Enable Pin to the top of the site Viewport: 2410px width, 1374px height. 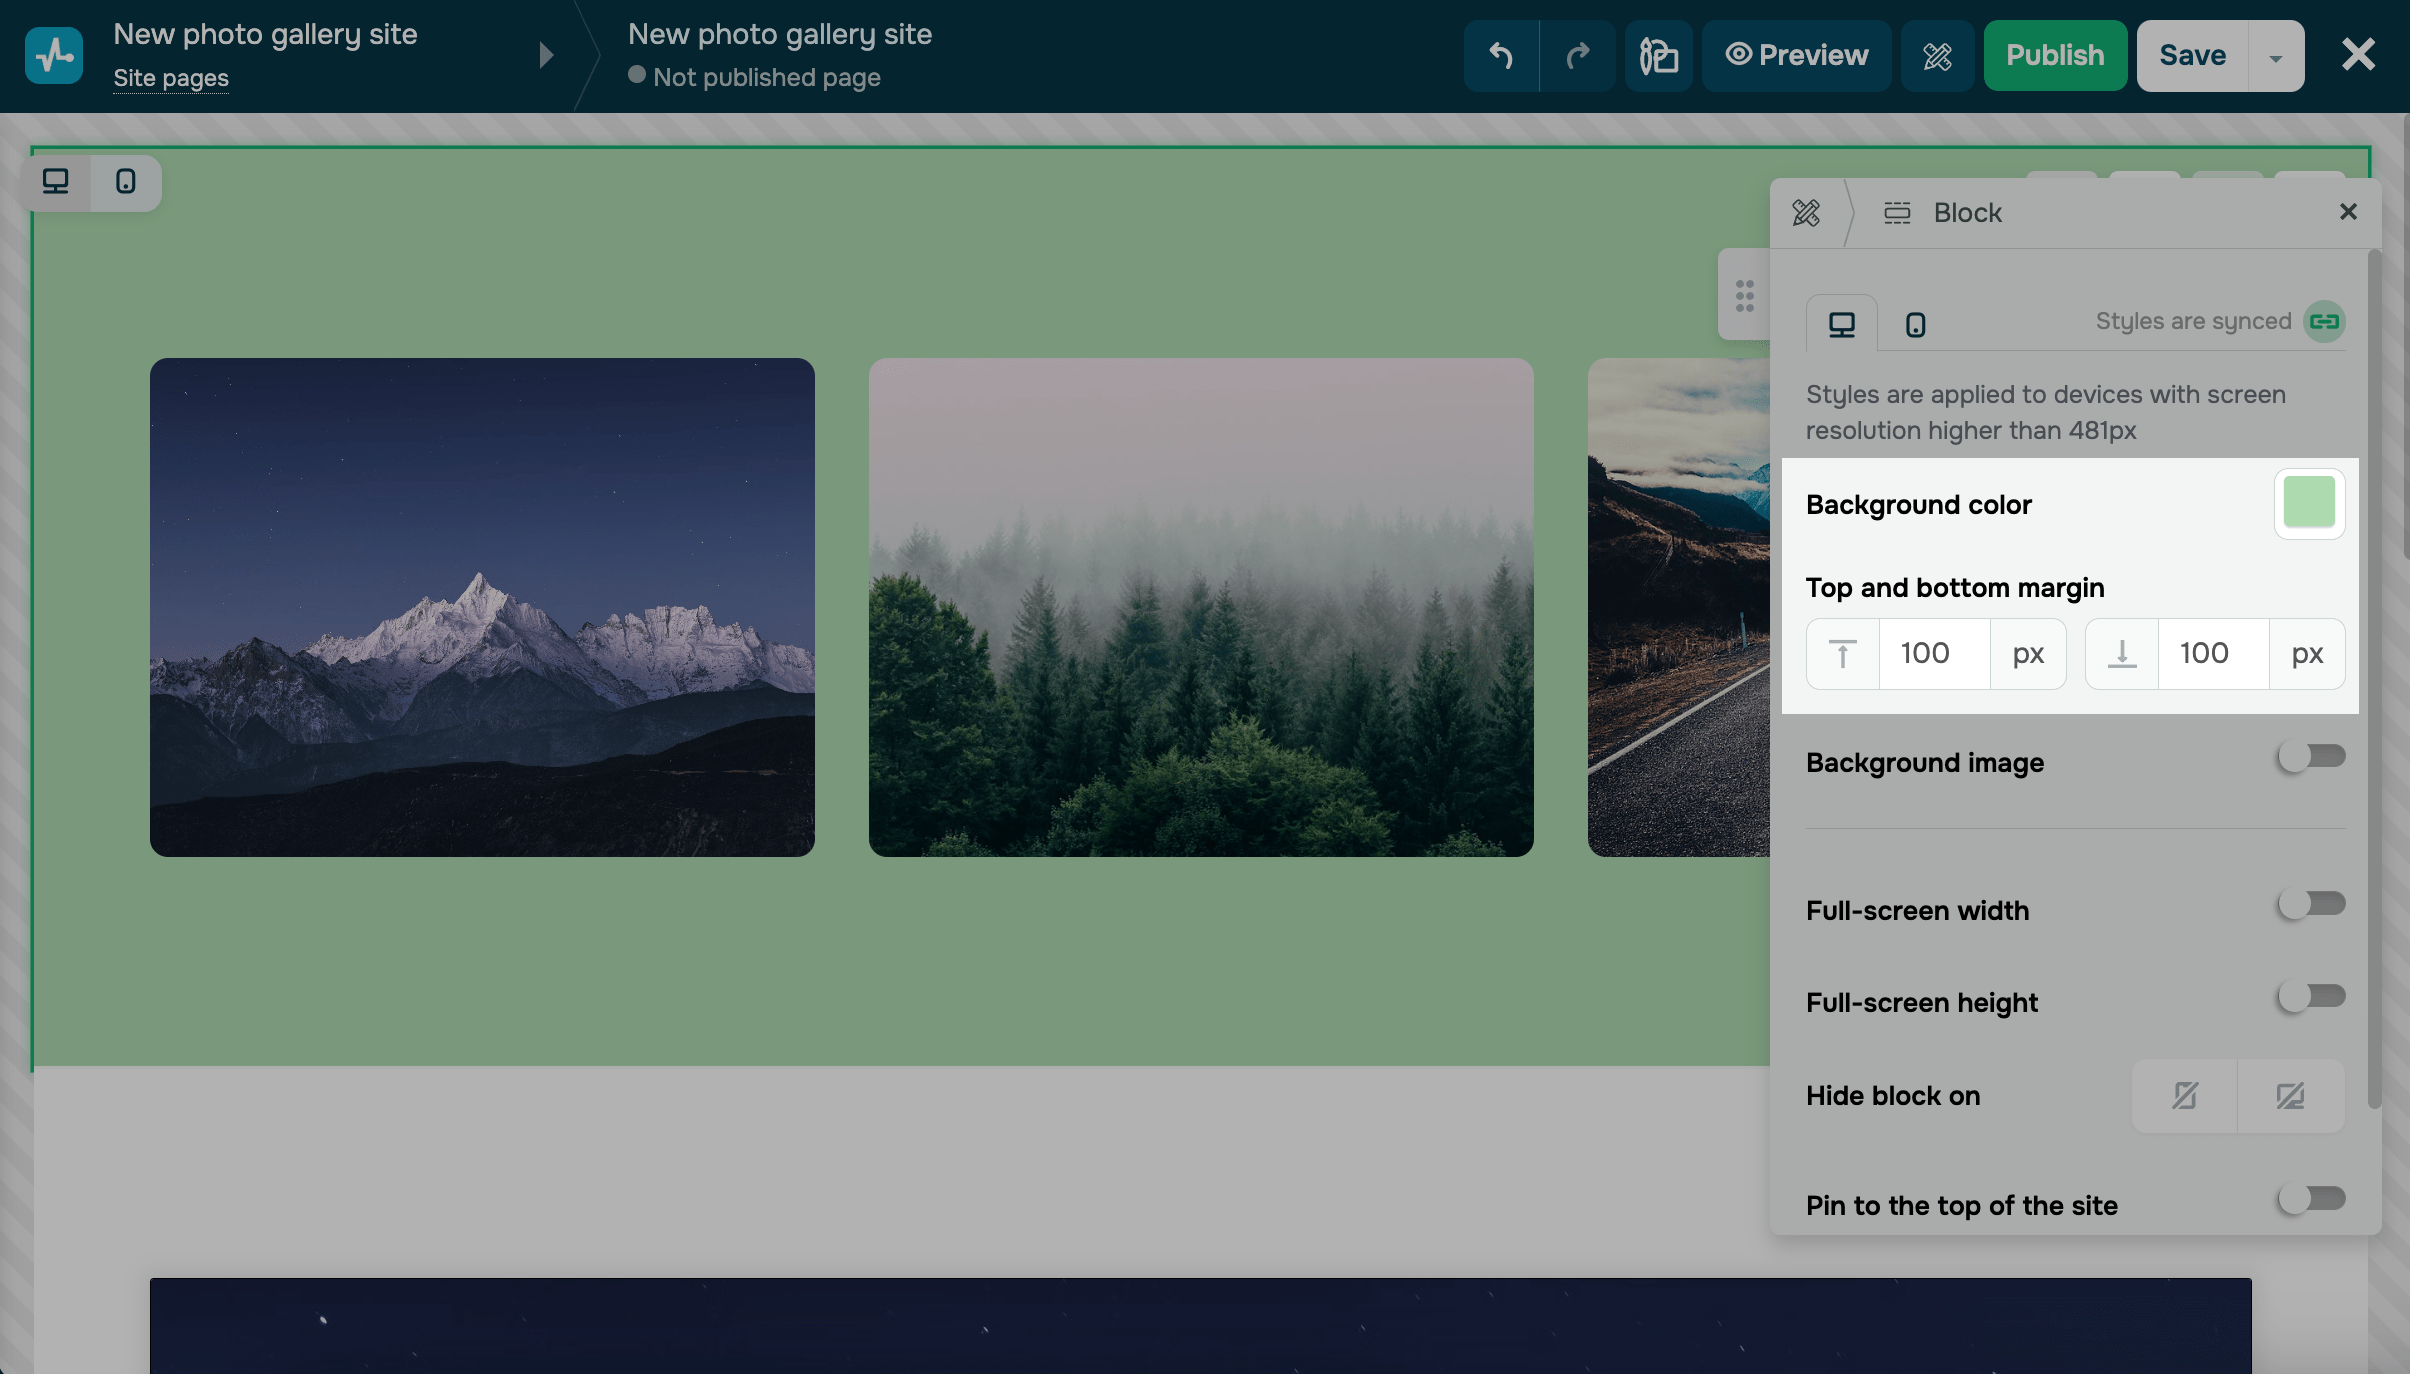[2311, 1198]
